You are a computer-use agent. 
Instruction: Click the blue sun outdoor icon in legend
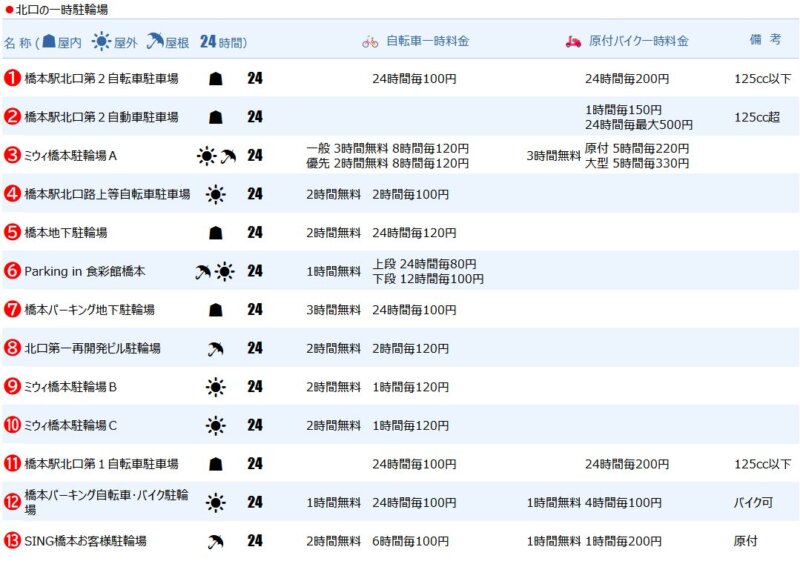pyautogui.click(x=101, y=41)
